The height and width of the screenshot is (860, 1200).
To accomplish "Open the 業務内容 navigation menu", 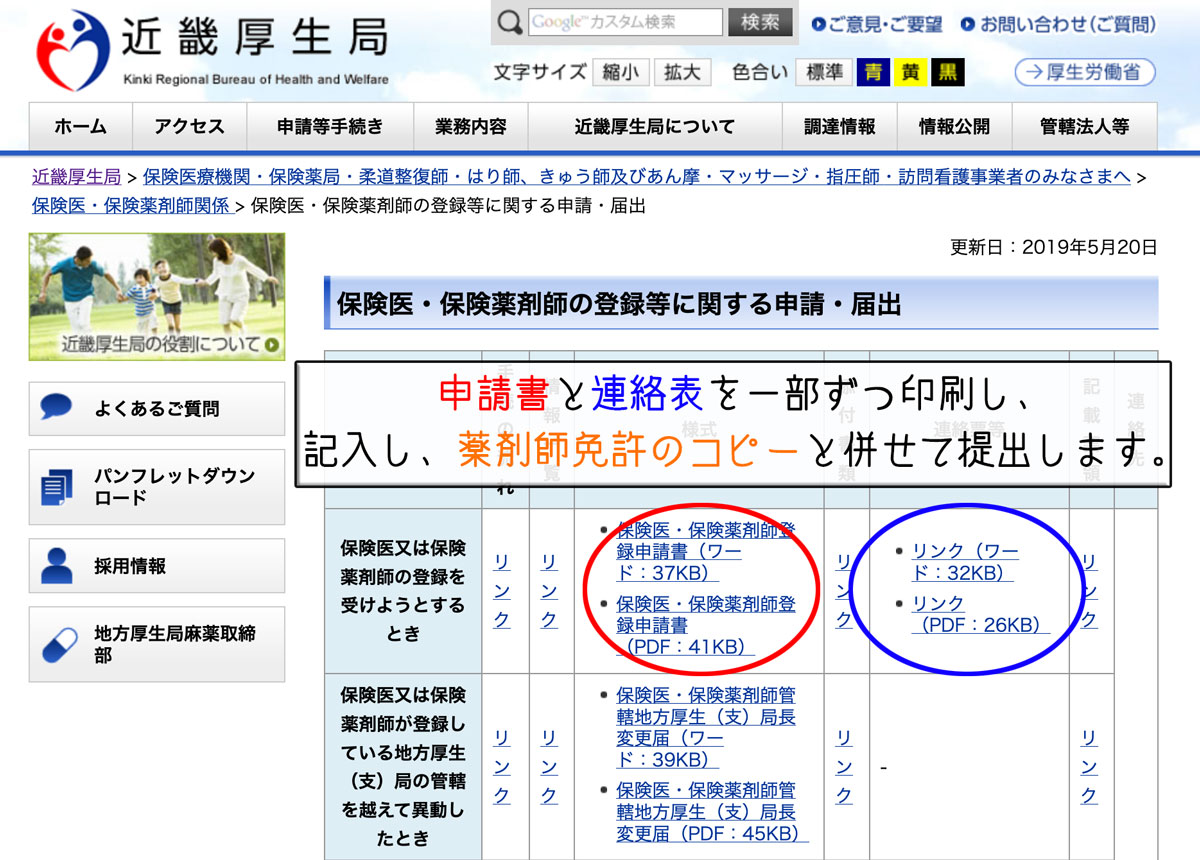I will coord(470,127).
